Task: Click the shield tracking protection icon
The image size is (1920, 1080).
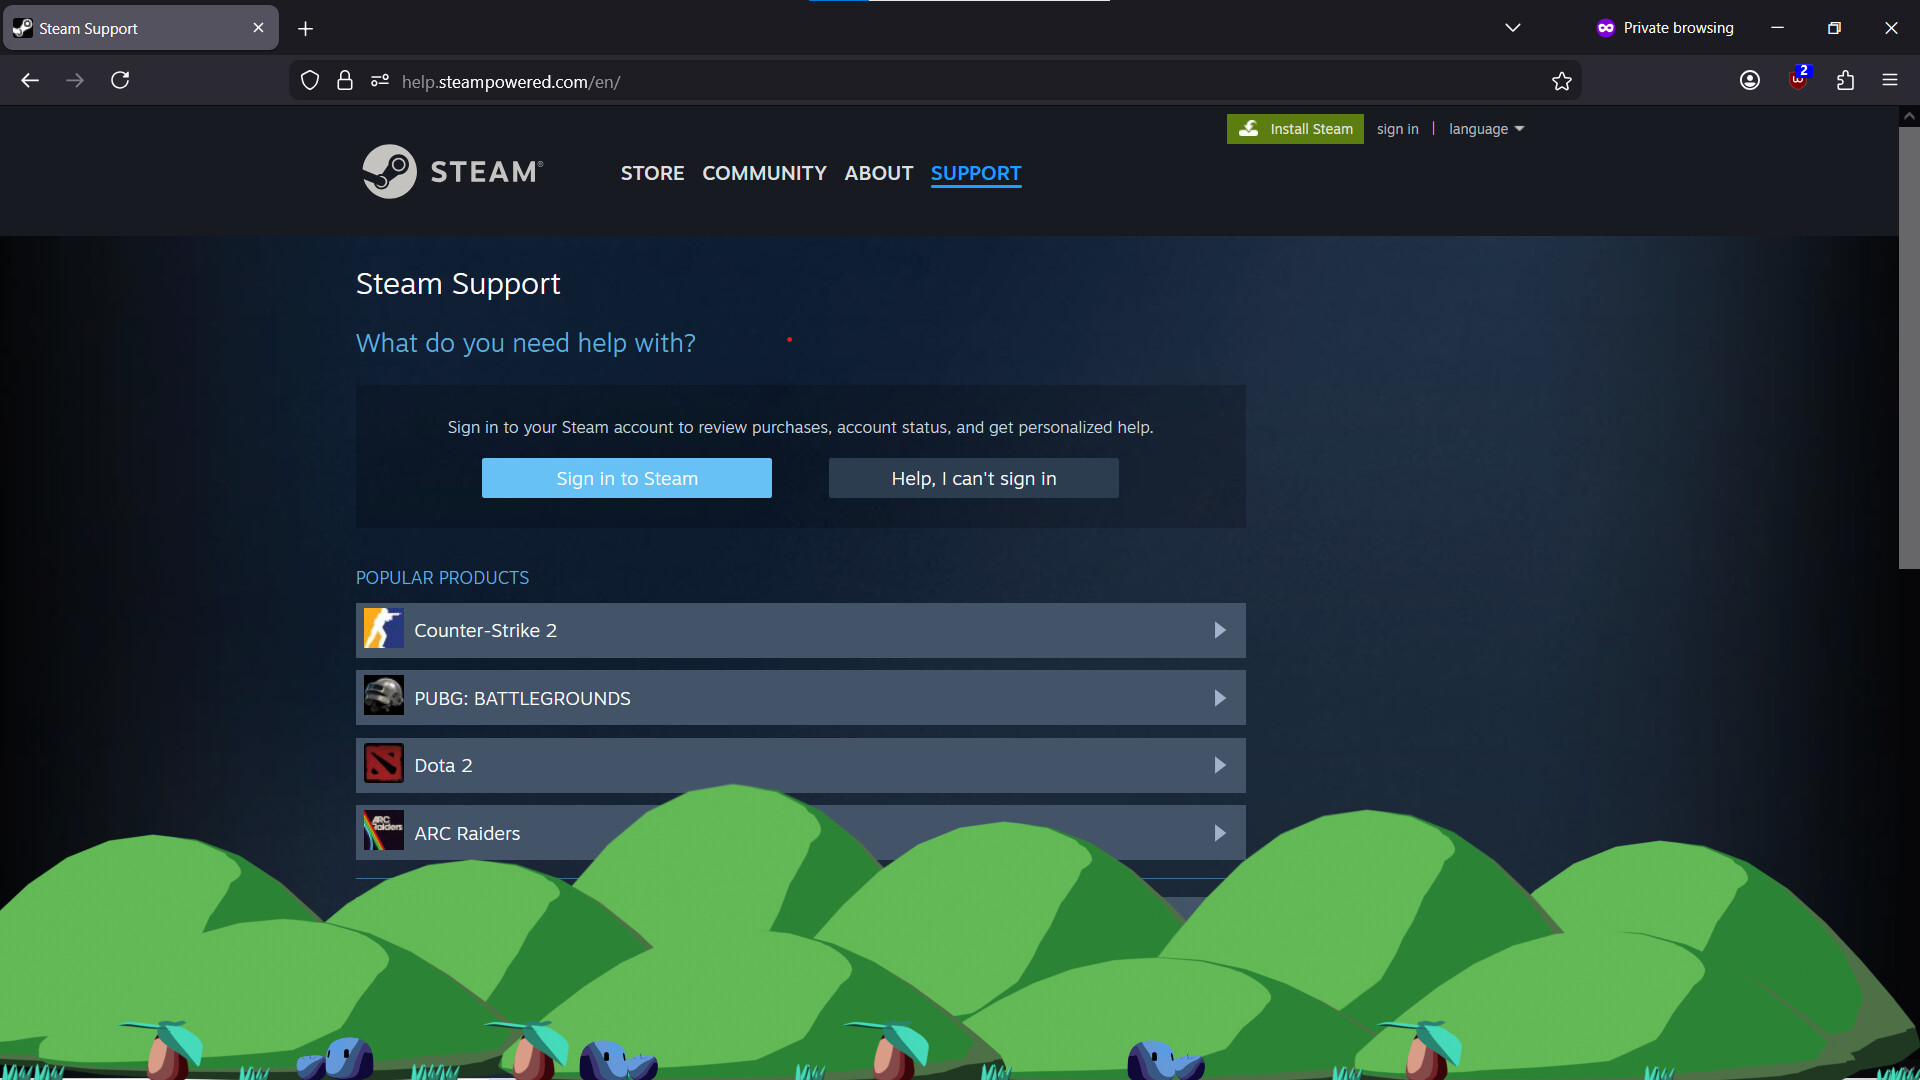Action: pyautogui.click(x=309, y=80)
